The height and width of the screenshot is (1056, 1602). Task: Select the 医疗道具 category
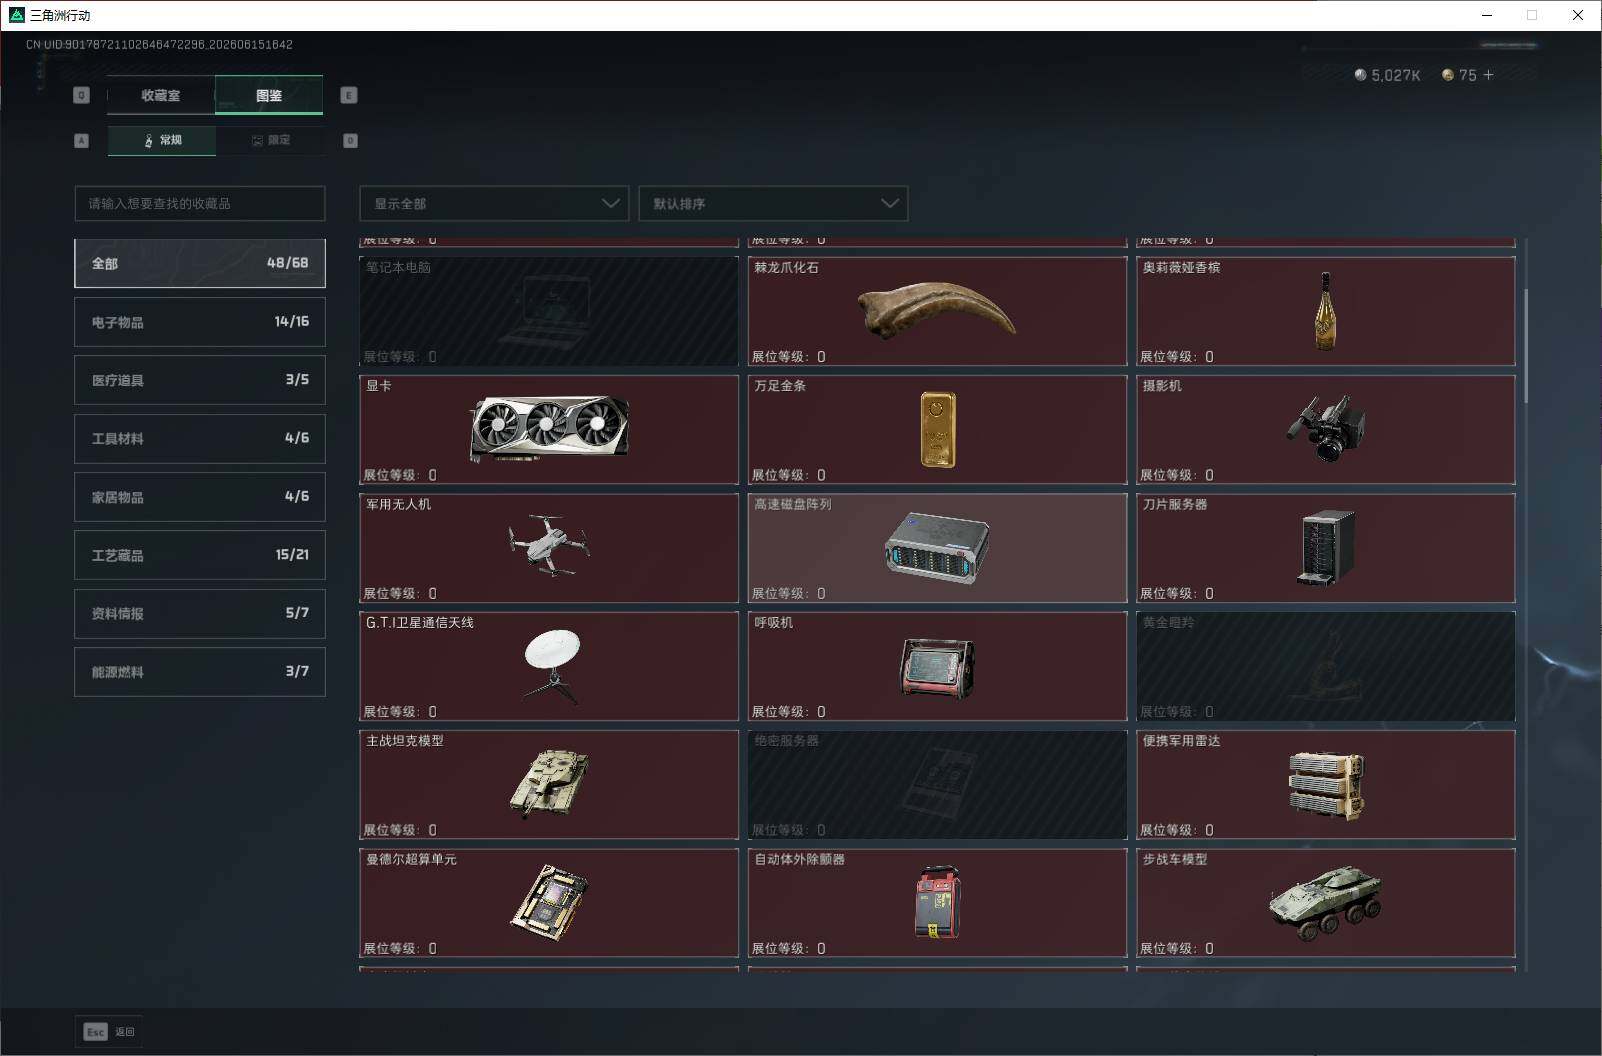coord(200,380)
